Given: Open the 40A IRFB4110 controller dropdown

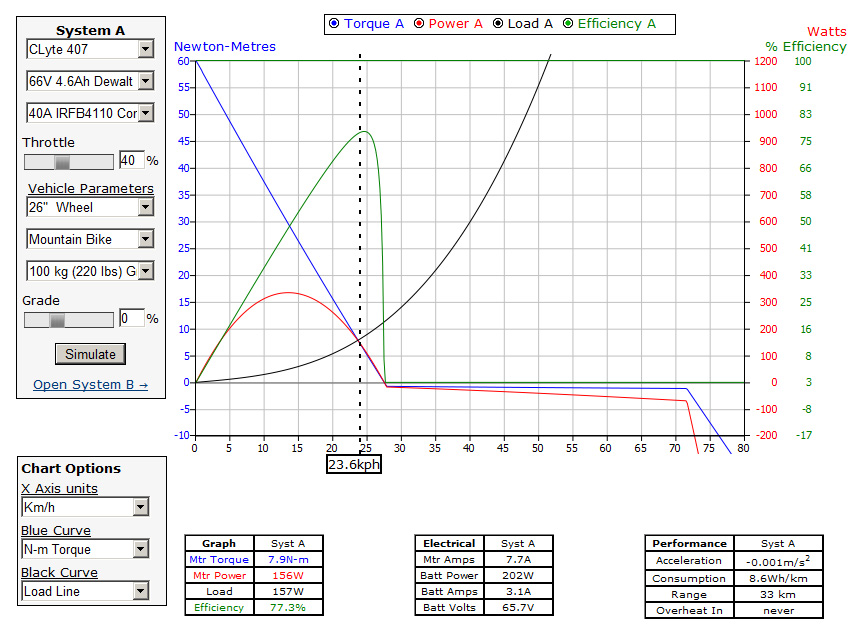Looking at the screenshot, I should point(90,113).
